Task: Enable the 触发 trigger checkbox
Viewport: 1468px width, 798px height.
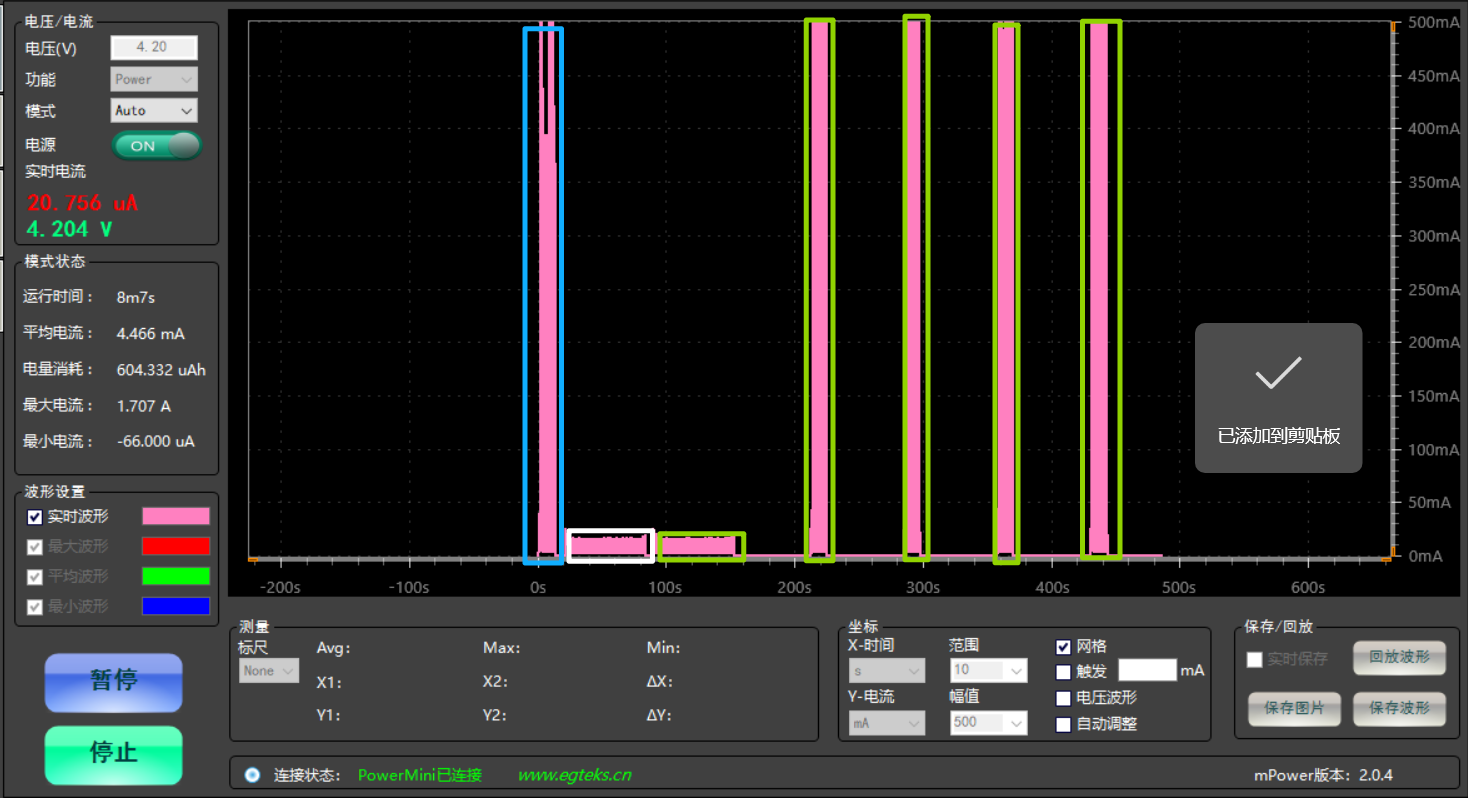Action: (1064, 672)
